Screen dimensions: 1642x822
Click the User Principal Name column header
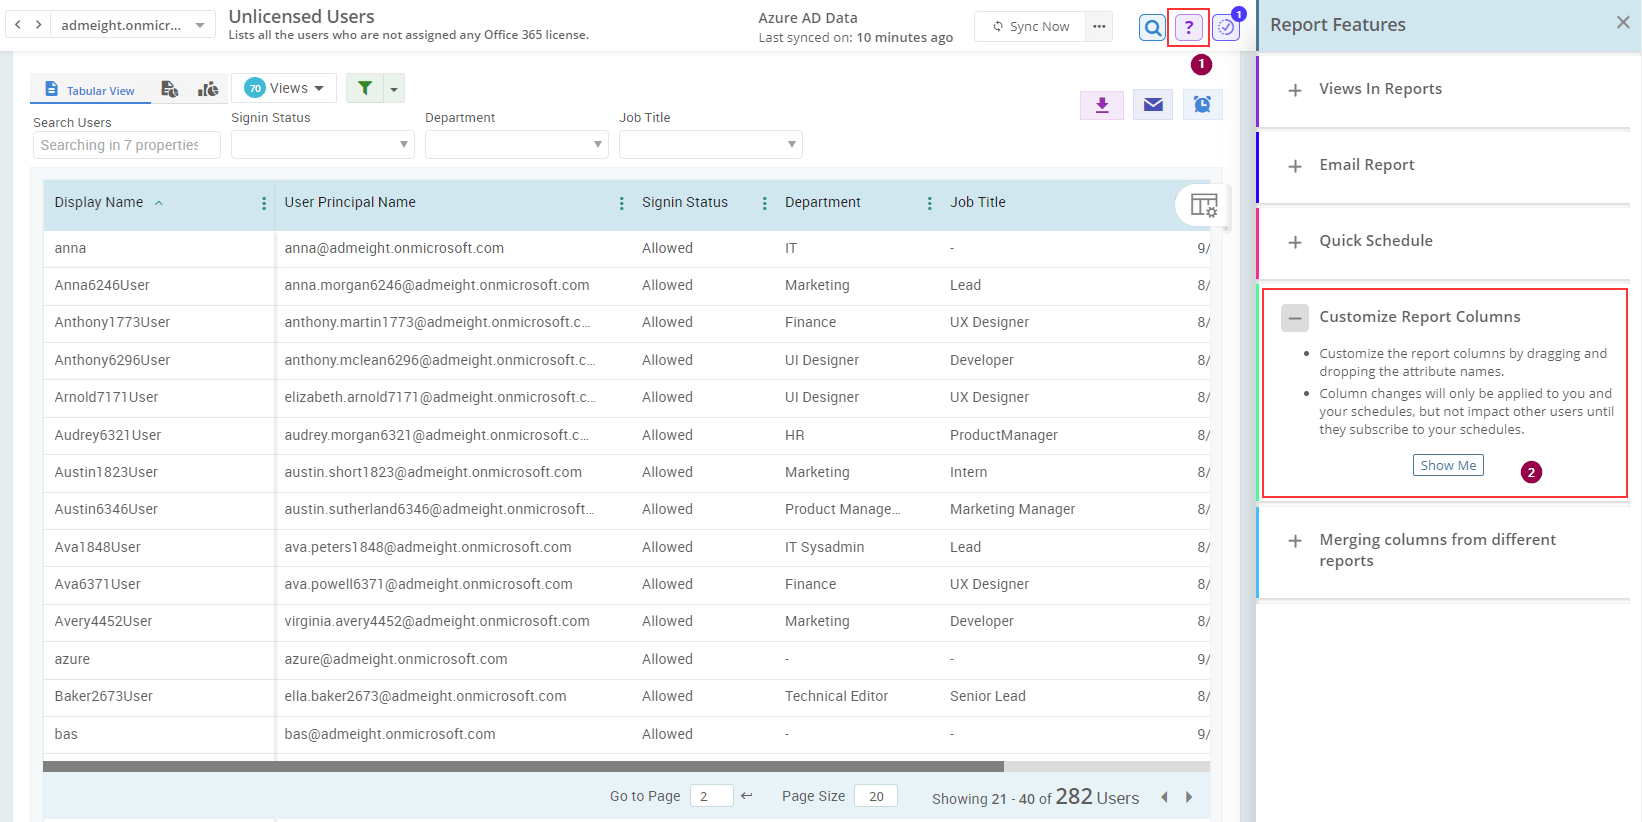click(349, 202)
